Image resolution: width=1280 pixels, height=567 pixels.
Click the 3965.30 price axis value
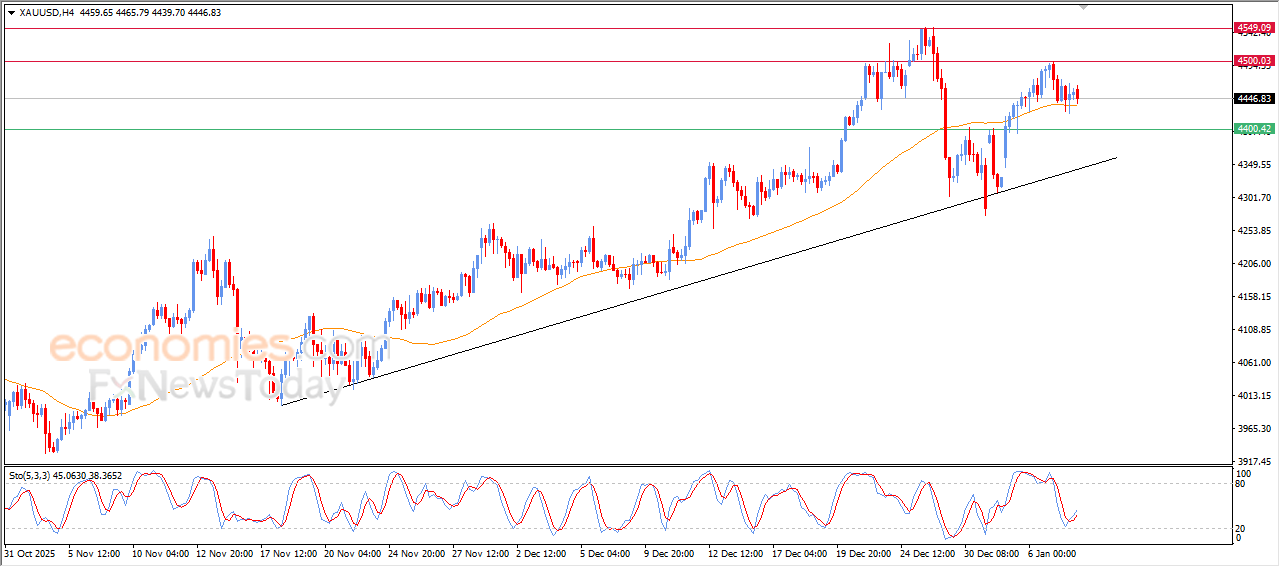tap(1253, 429)
